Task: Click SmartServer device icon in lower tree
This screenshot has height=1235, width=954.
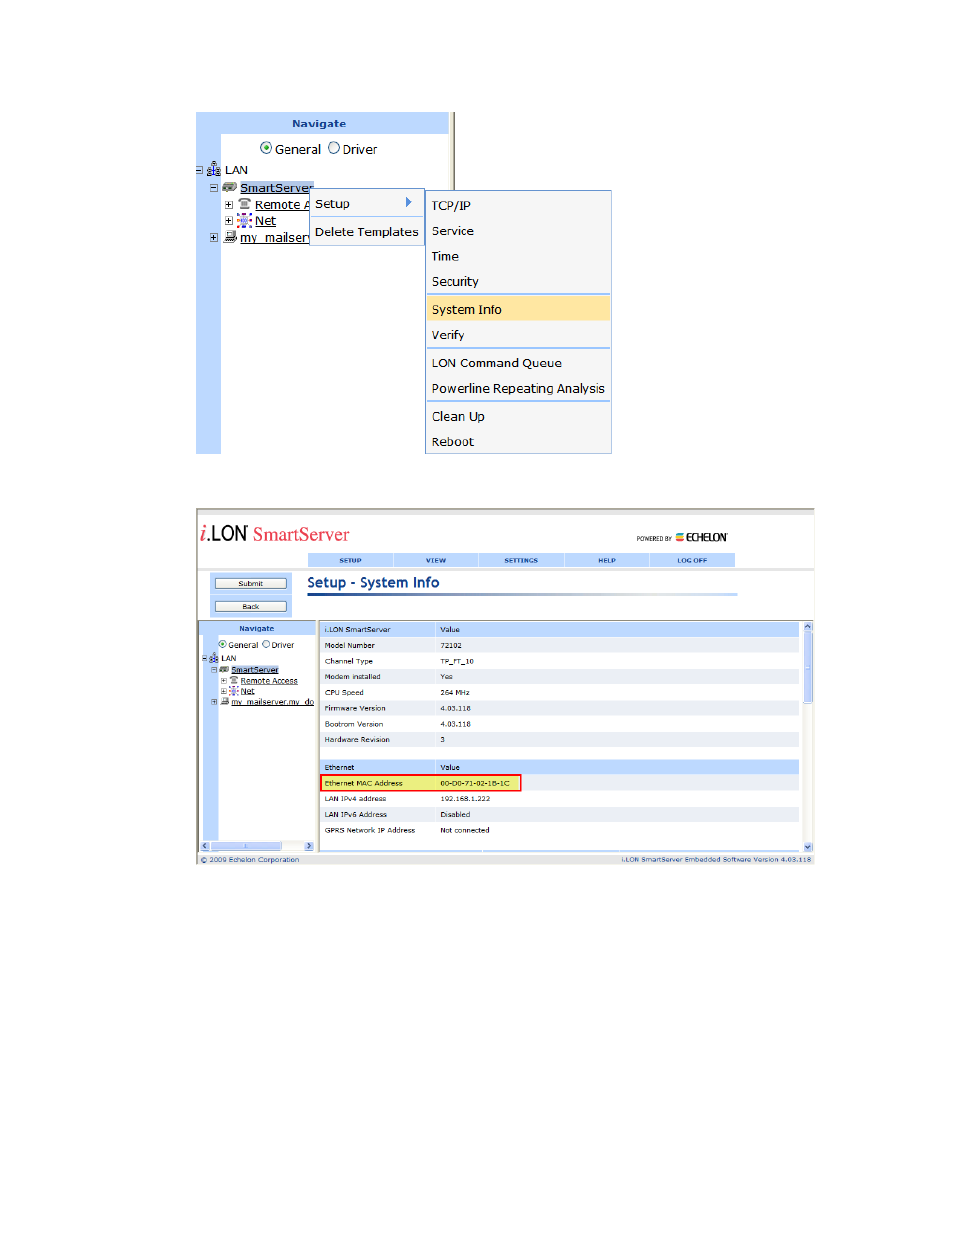Action: 224,669
